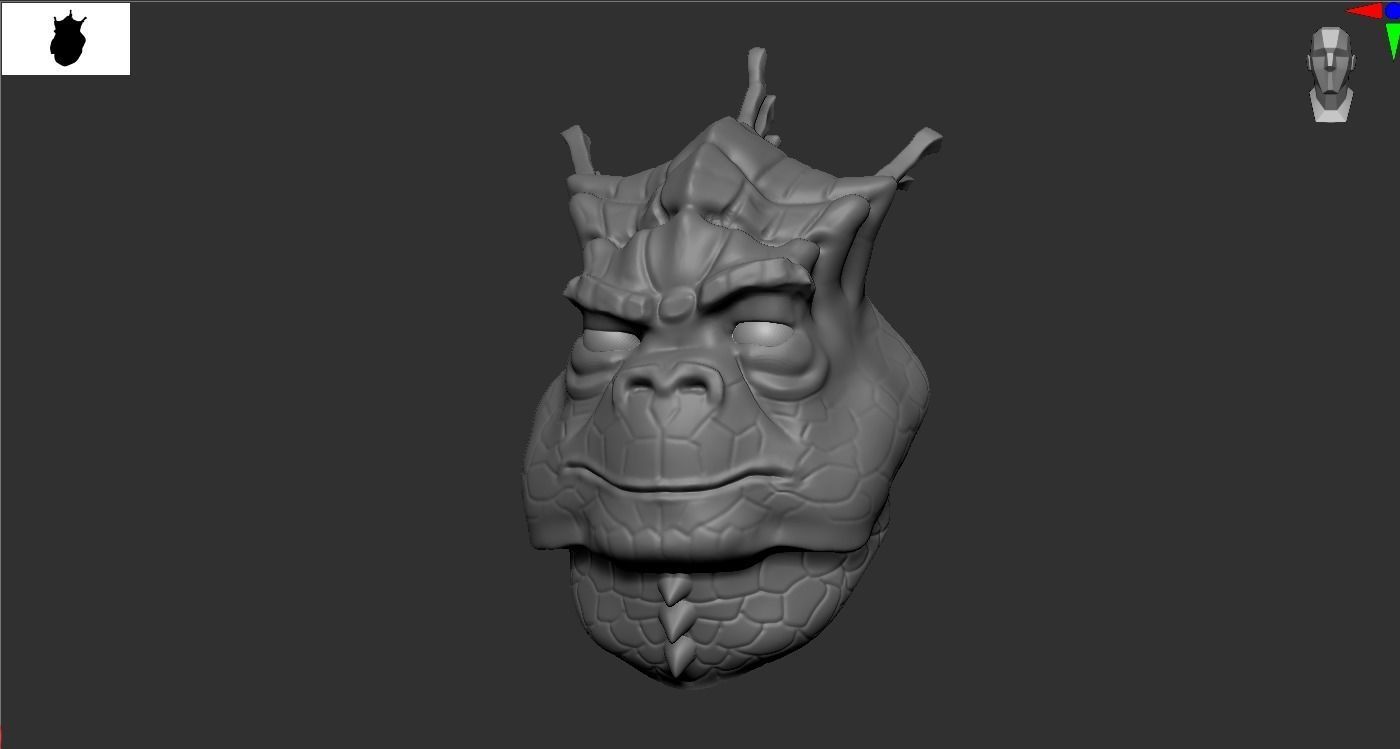Click the blue Z-axis sphere of the navigation gizmo
This screenshot has height=749, width=1400.
click(x=1392, y=10)
